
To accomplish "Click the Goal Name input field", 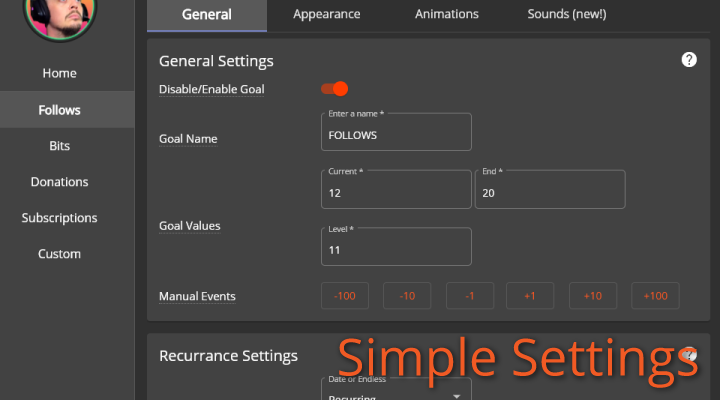I will [396, 133].
